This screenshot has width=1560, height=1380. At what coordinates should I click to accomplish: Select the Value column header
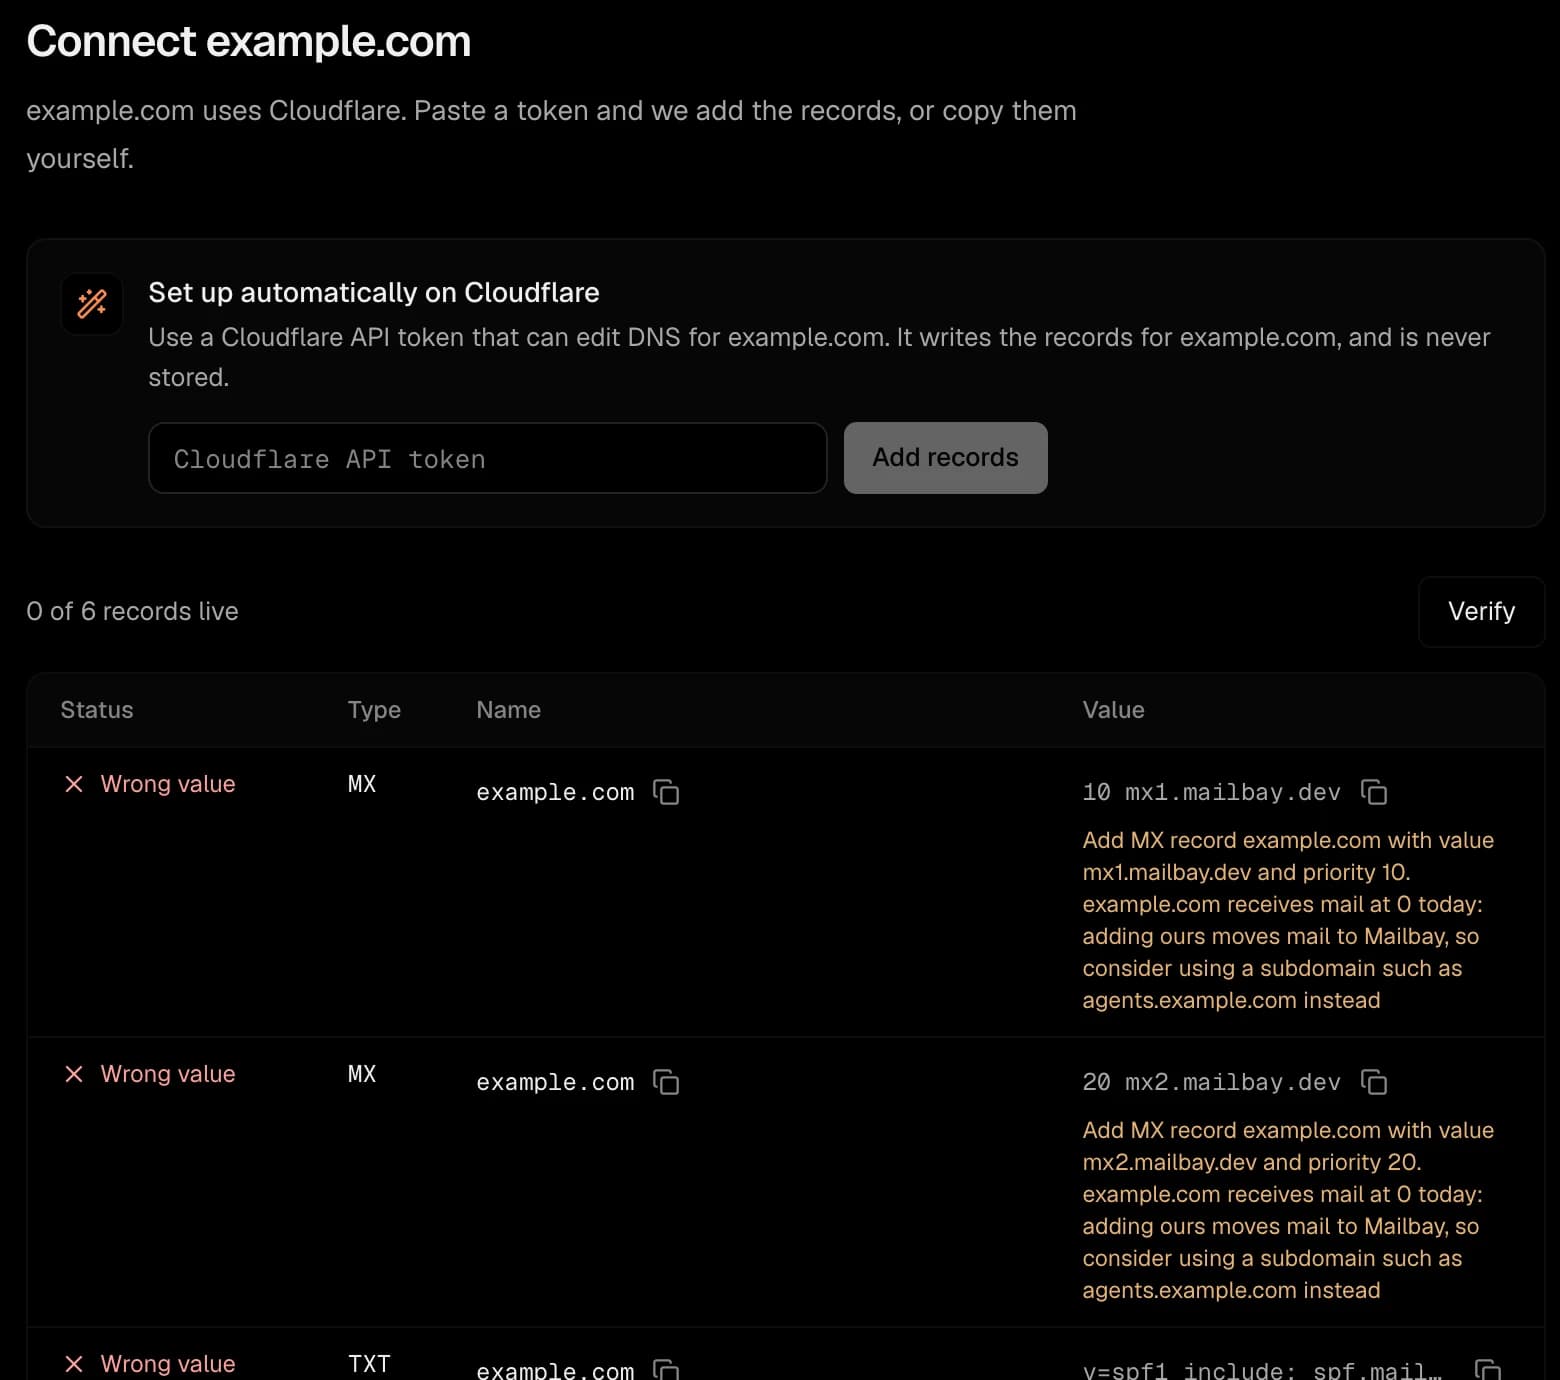(1113, 710)
